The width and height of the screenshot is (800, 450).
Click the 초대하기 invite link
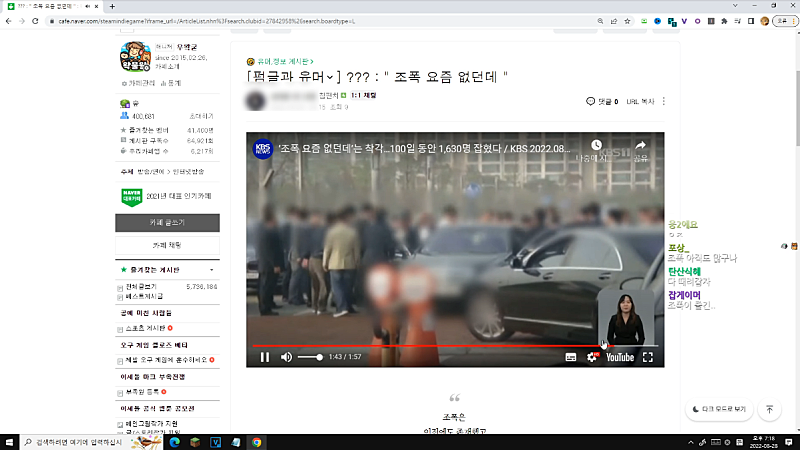tap(202, 116)
